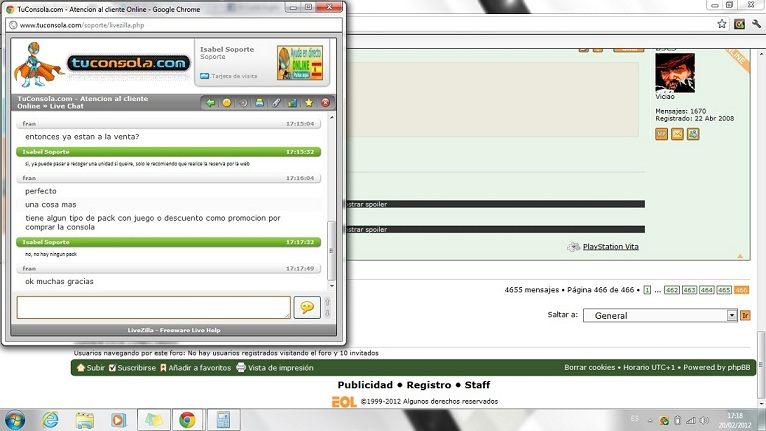Open the bar chart rating icon

pyautogui.click(x=292, y=103)
